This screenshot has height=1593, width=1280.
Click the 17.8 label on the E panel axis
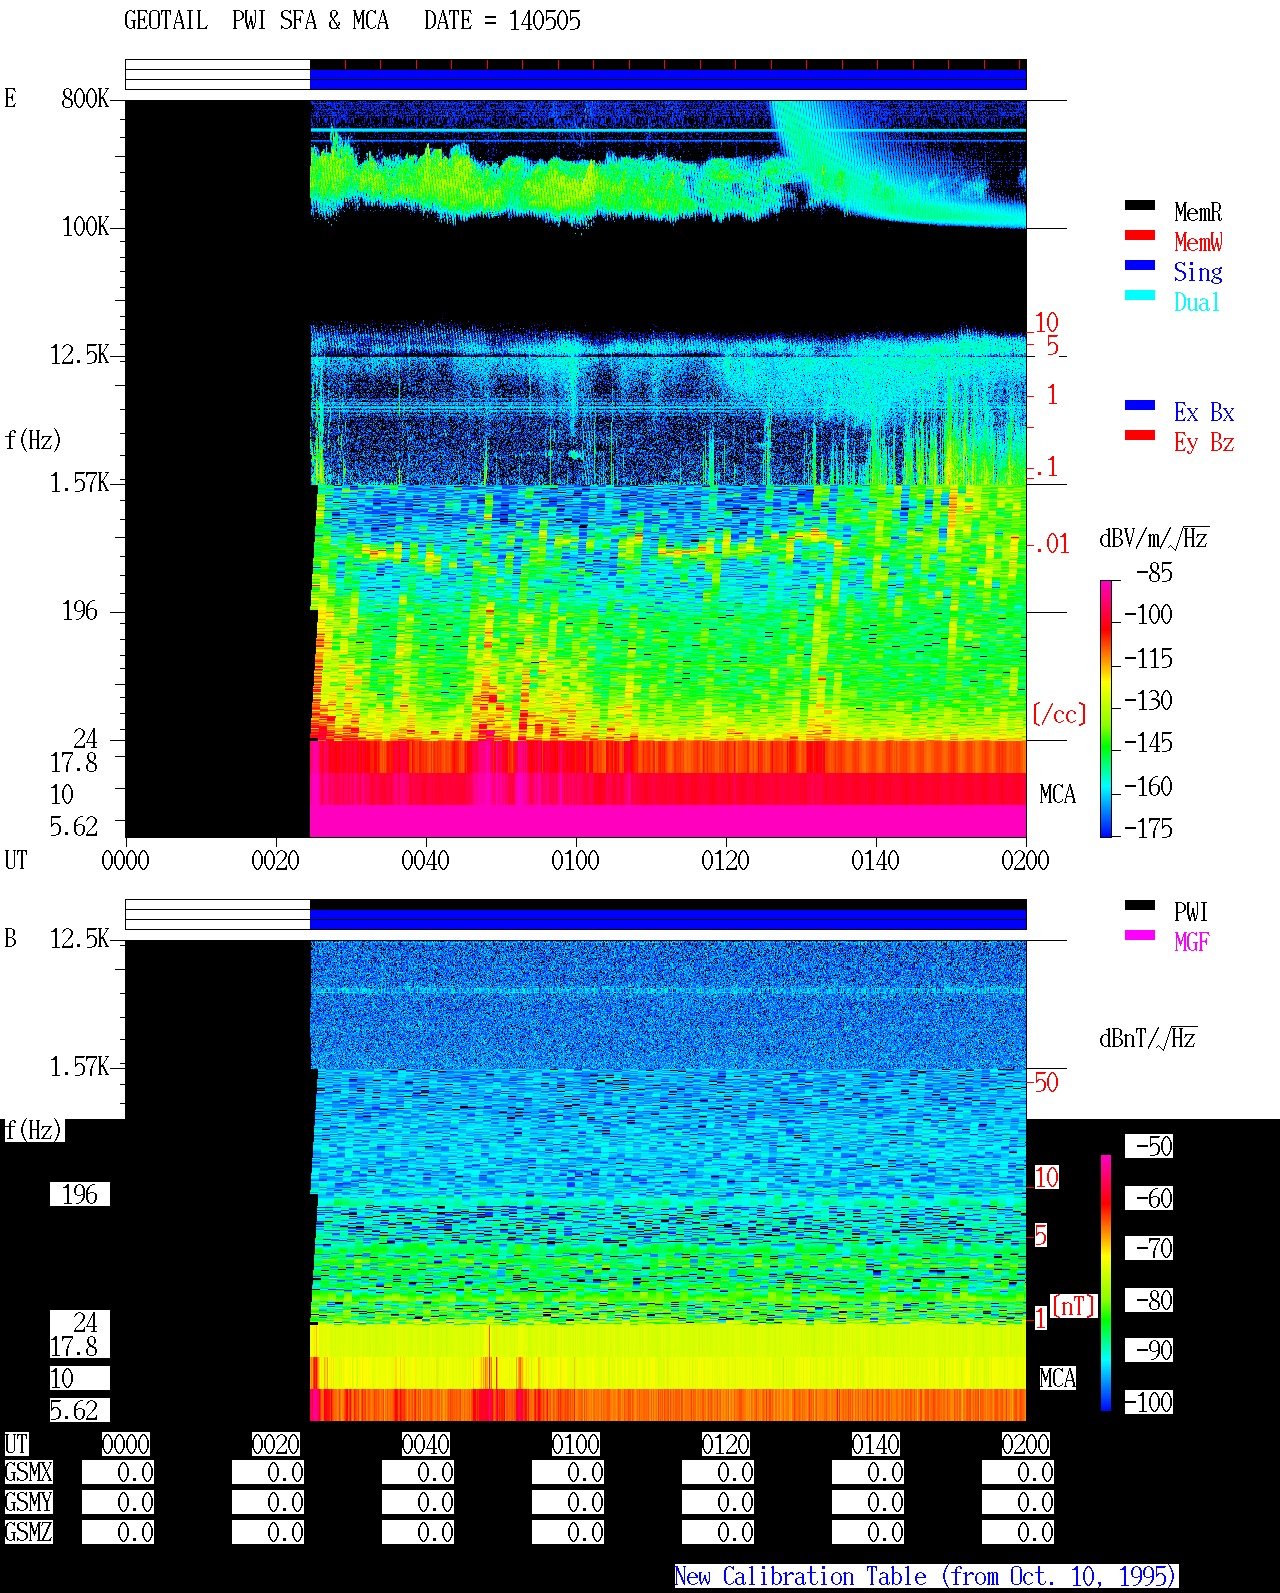pyautogui.click(x=74, y=762)
